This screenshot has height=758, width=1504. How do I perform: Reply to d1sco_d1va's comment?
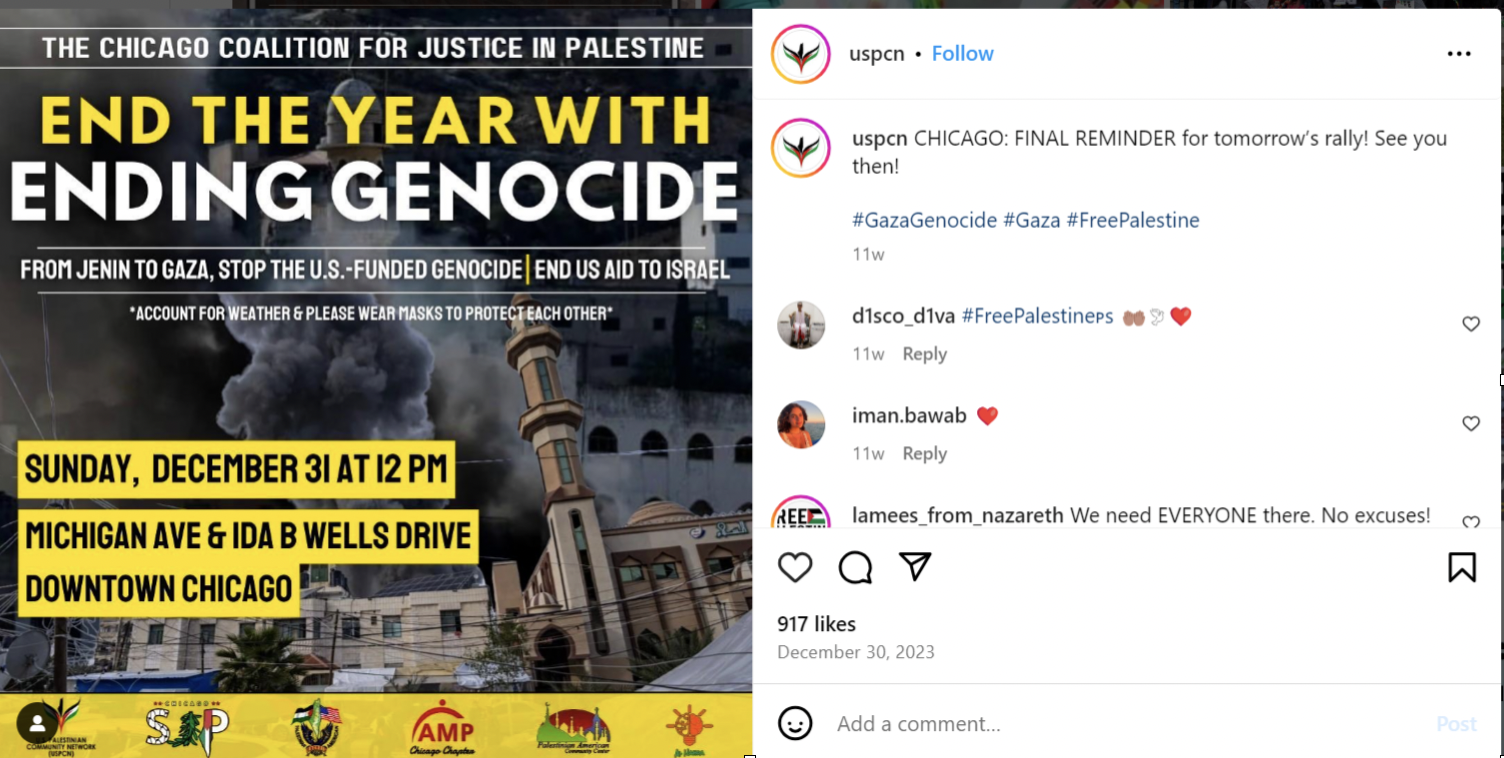(924, 354)
